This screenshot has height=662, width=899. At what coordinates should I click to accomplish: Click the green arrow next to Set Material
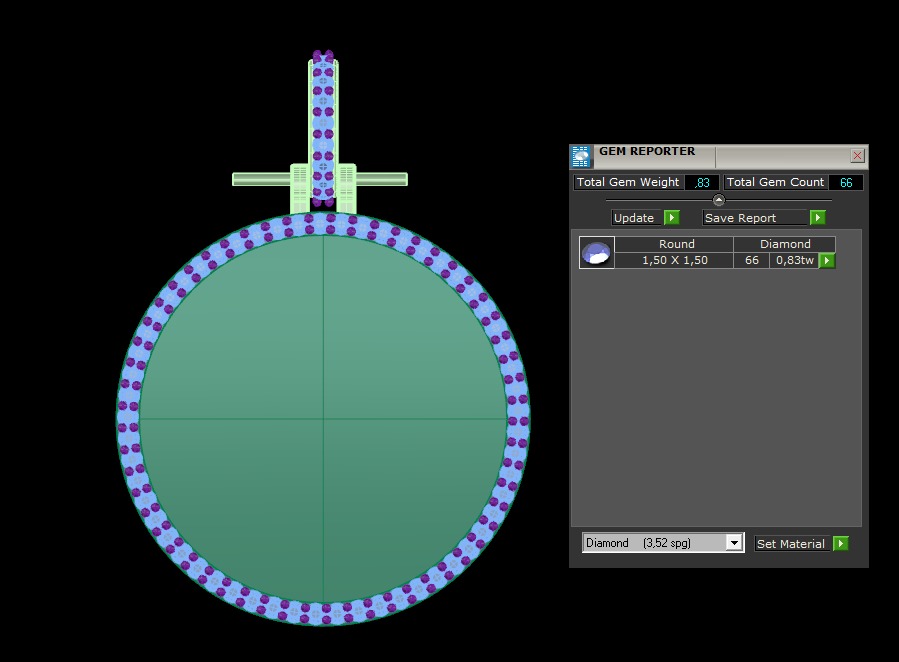coord(841,543)
